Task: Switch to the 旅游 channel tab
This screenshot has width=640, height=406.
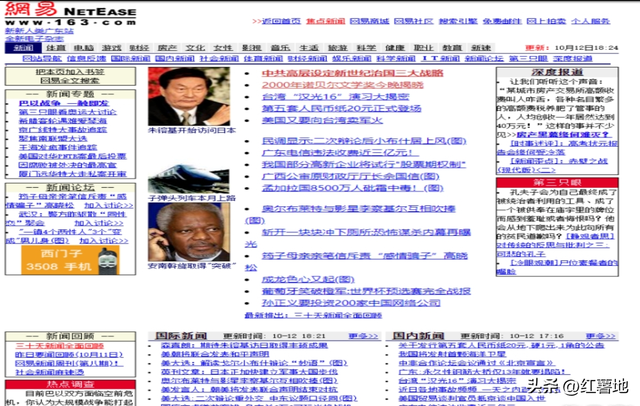Action: pyautogui.click(x=338, y=48)
